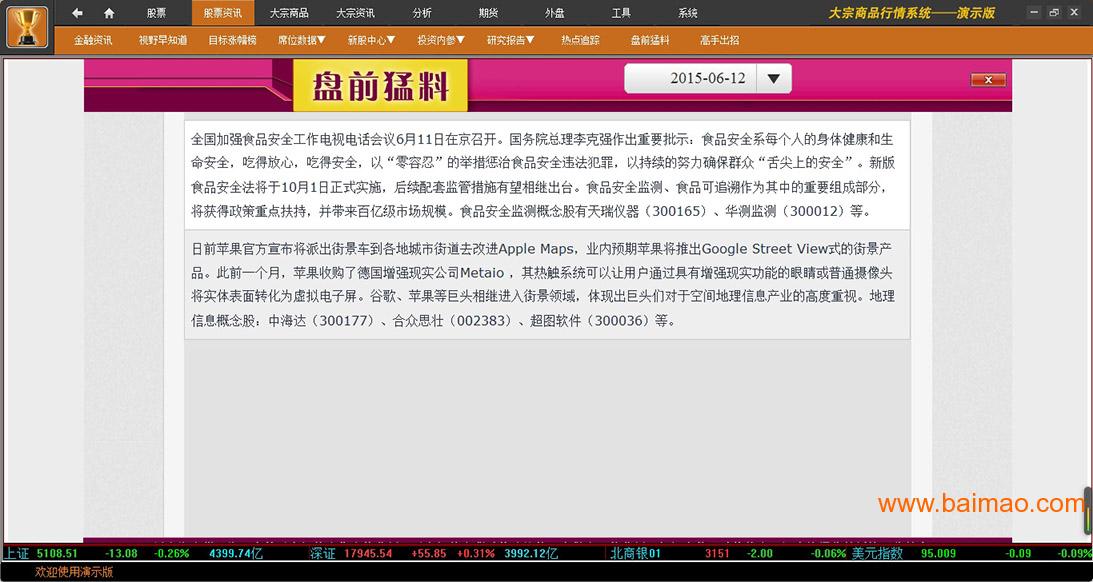The image size is (1093, 582).
Task: Select the 工具 menu
Action: 621,13
